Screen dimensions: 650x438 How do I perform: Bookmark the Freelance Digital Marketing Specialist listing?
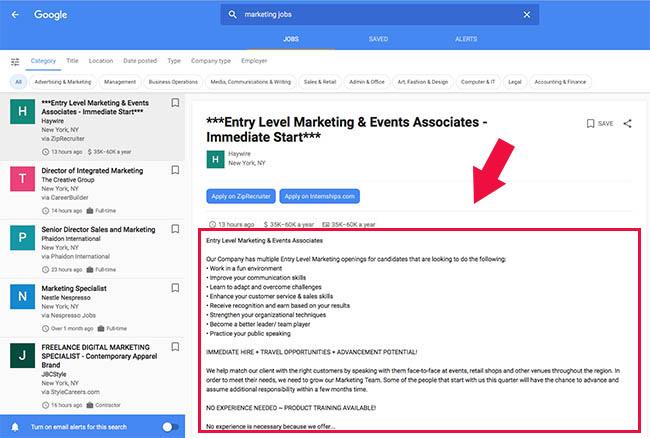(x=175, y=346)
